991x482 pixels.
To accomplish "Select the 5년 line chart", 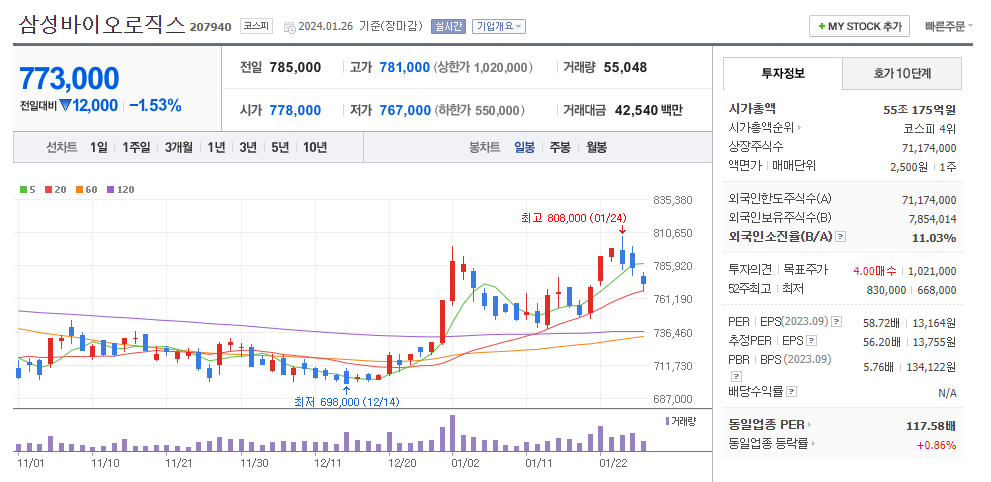I will [280, 147].
